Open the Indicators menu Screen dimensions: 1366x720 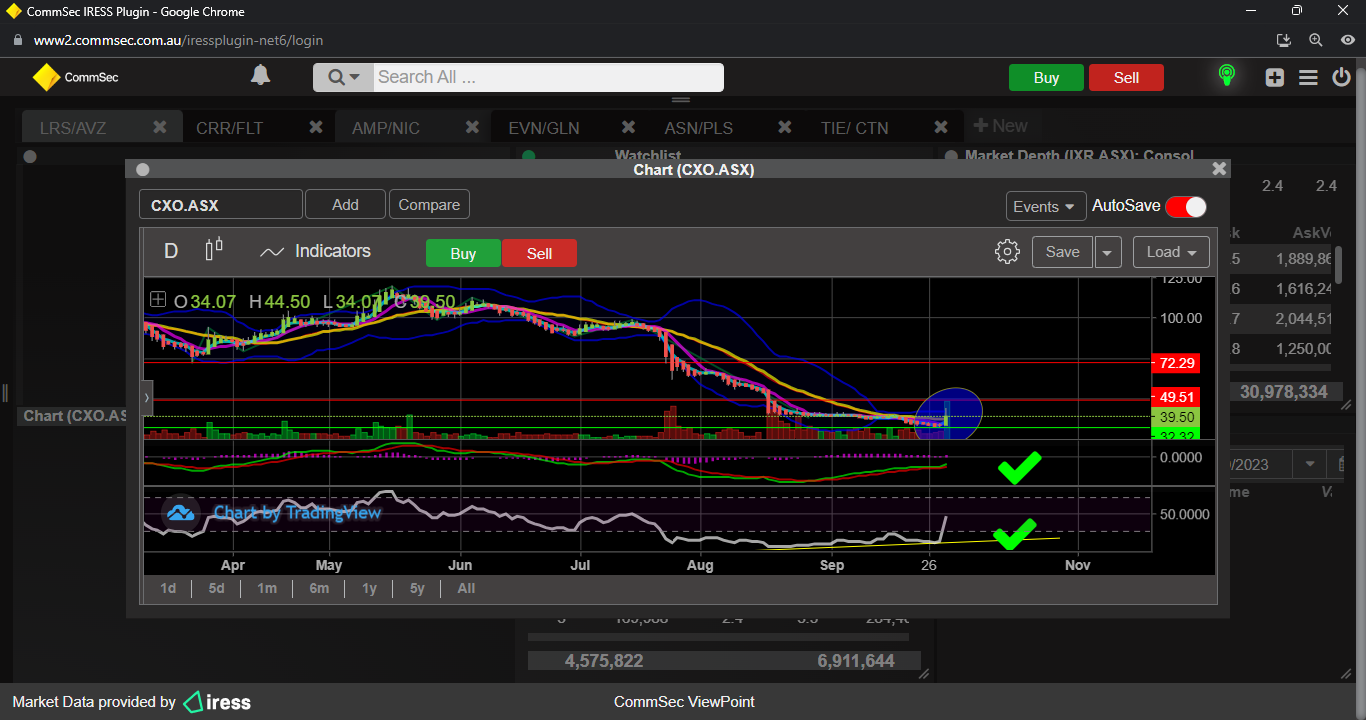[x=315, y=251]
